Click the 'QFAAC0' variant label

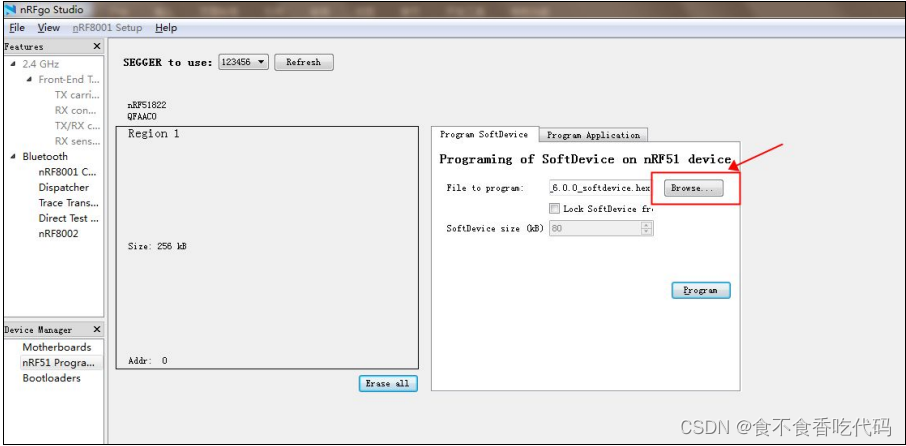click(142, 117)
